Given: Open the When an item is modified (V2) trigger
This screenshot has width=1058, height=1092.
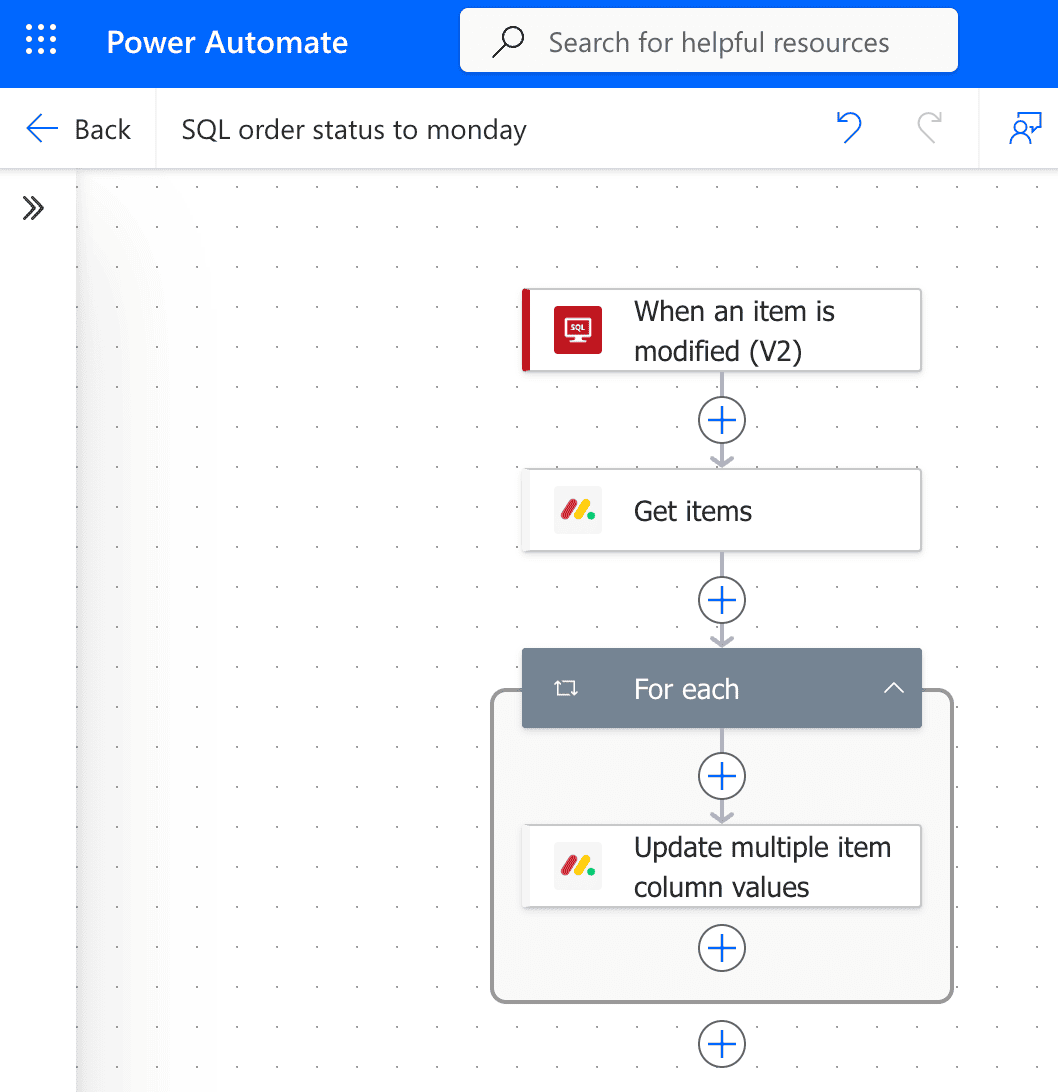Looking at the screenshot, I should 722,330.
